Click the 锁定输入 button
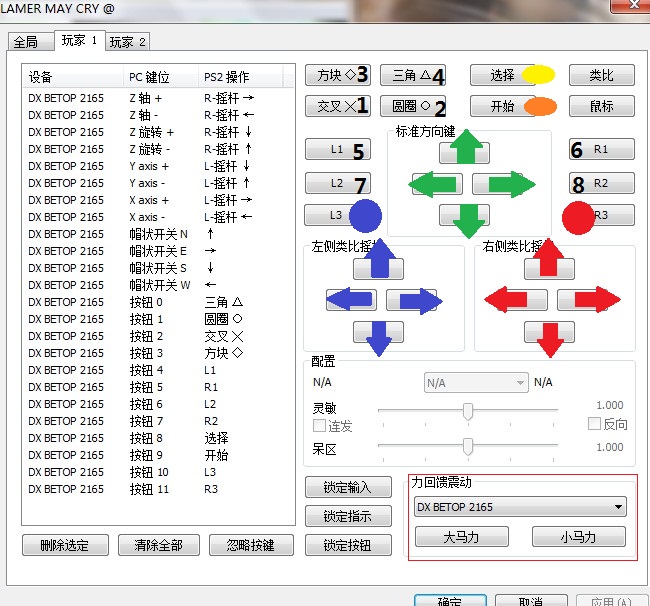 point(346,487)
